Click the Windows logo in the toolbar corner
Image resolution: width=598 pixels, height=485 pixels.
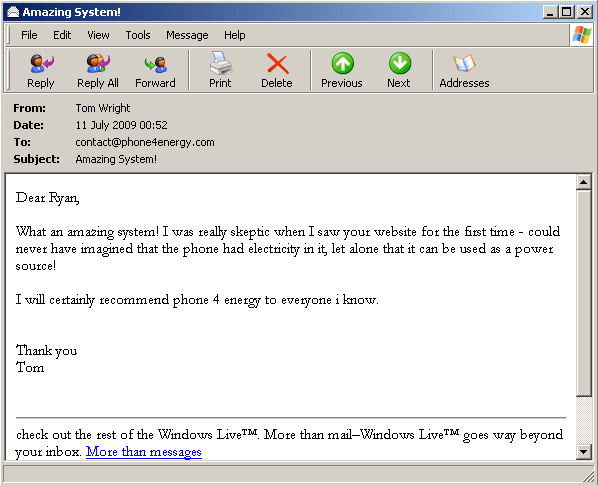click(582, 35)
